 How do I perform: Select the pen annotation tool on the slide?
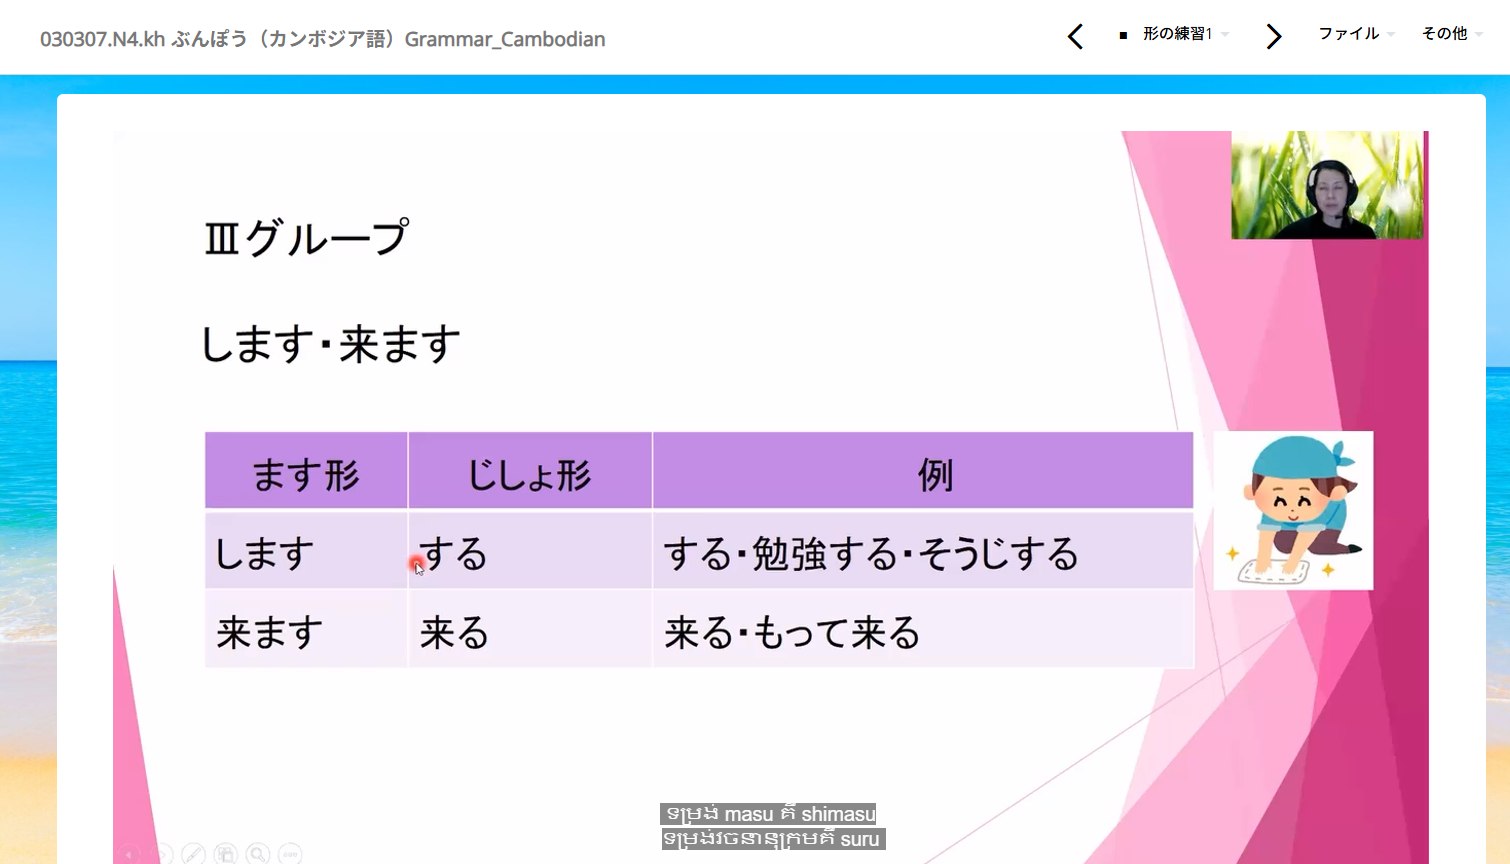(193, 854)
